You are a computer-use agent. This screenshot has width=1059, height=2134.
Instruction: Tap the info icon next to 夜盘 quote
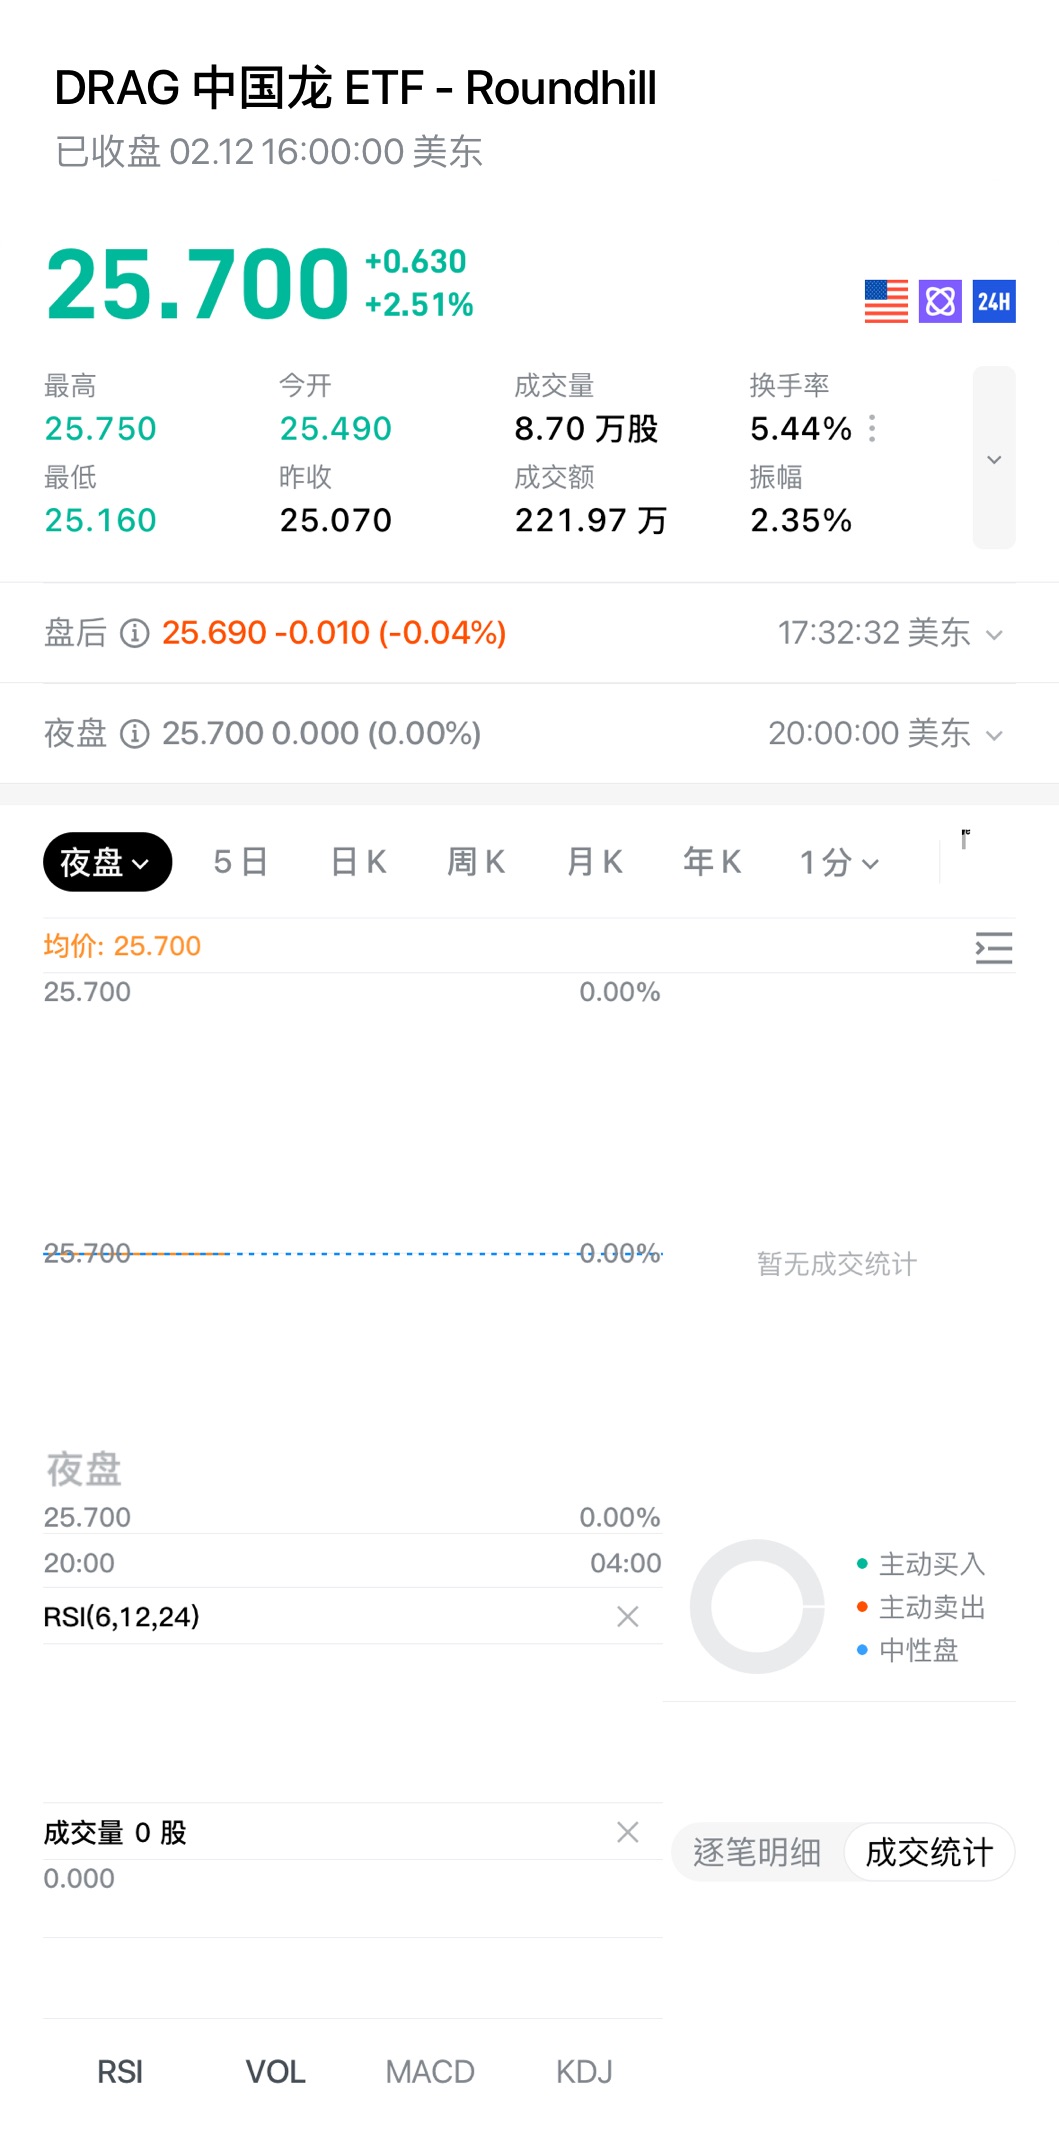point(135,734)
